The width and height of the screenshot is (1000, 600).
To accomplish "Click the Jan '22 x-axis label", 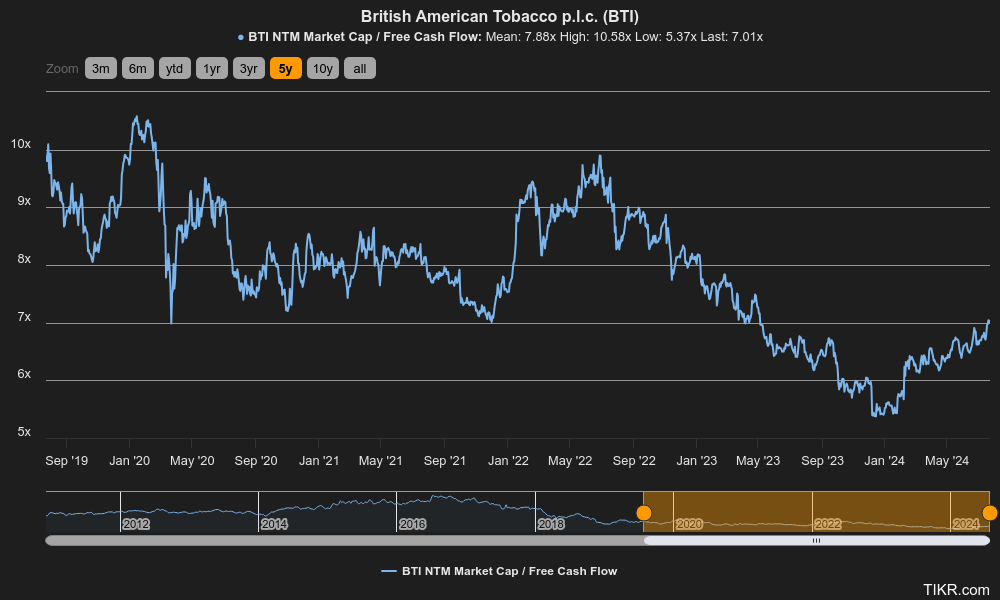I will pos(508,460).
